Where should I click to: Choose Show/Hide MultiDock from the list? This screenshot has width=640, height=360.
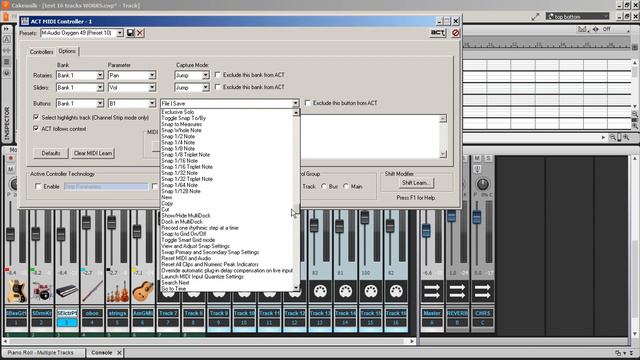tap(186, 216)
